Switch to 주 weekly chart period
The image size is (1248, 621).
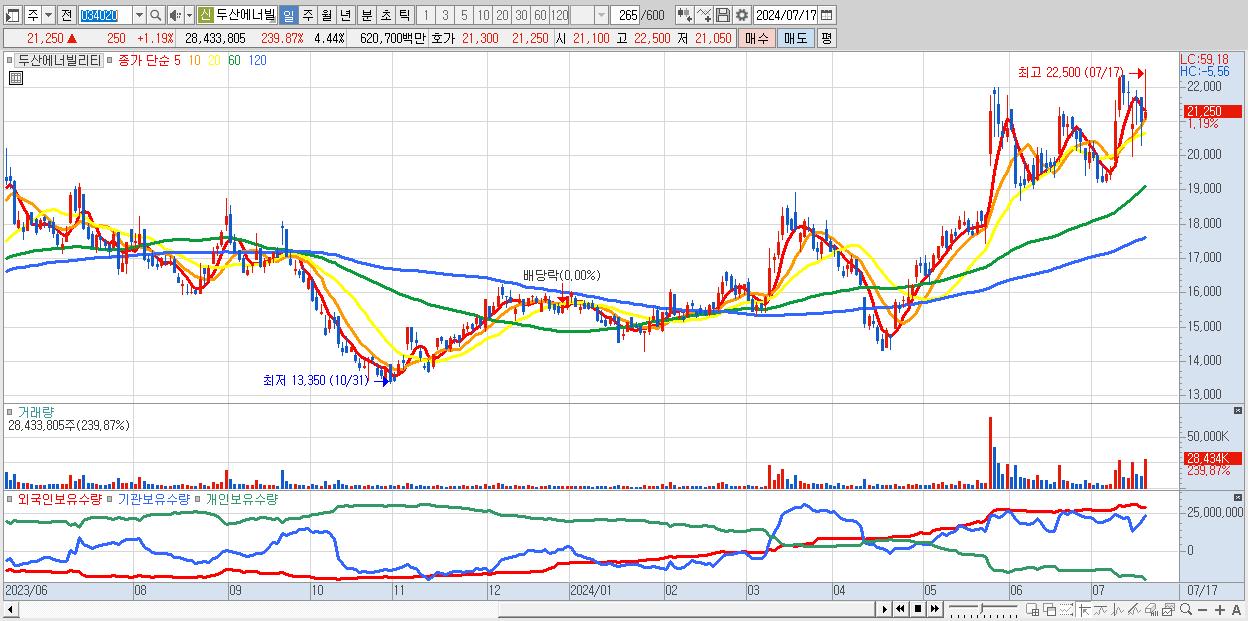(x=307, y=15)
